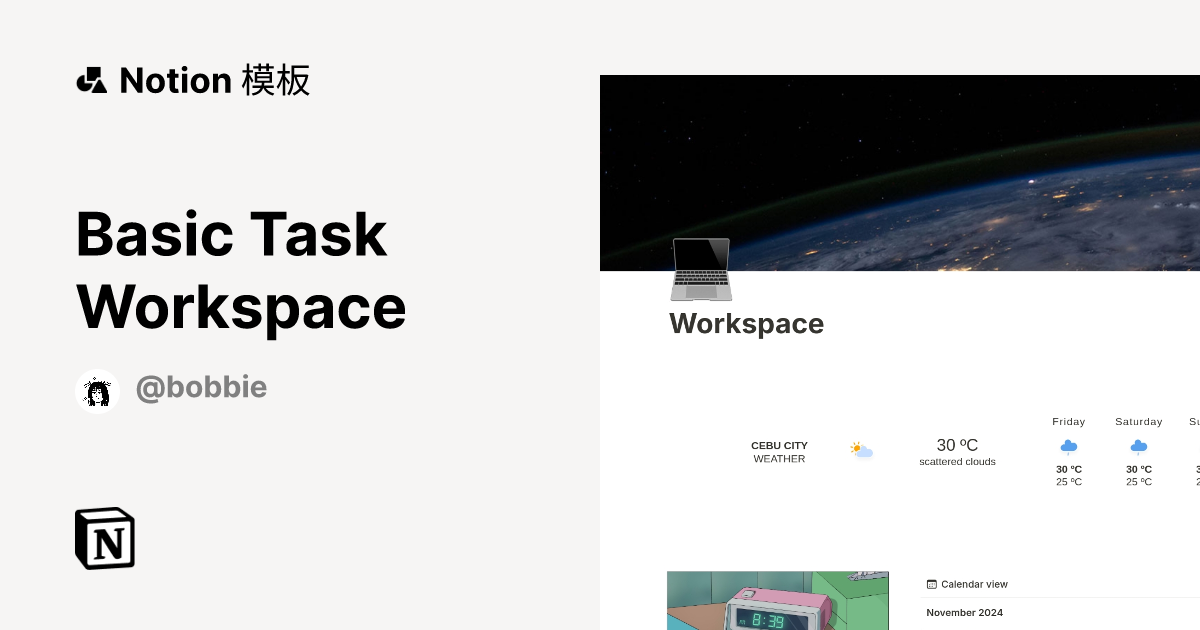Image resolution: width=1200 pixels, height=630 pixels.
Task: Click the "30 ºC scattered clouds" reading
Action: [x=956, y=451]
